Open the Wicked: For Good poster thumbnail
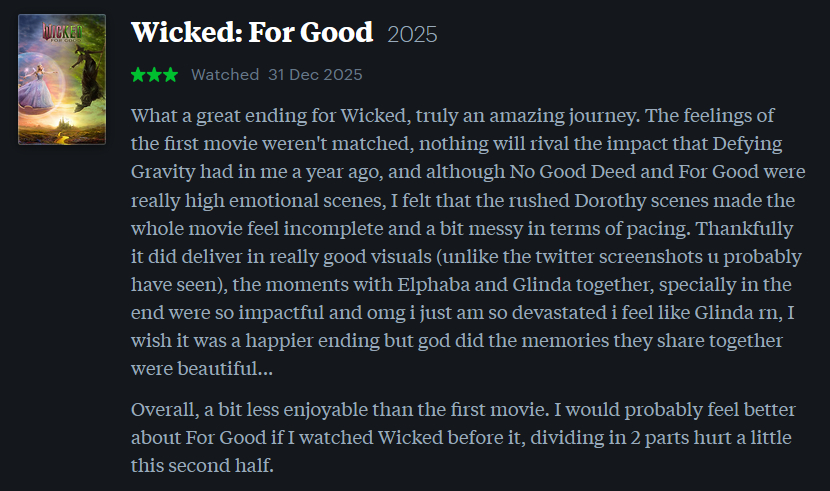Screen dimensions: 830x491 (x=62, y=79)
